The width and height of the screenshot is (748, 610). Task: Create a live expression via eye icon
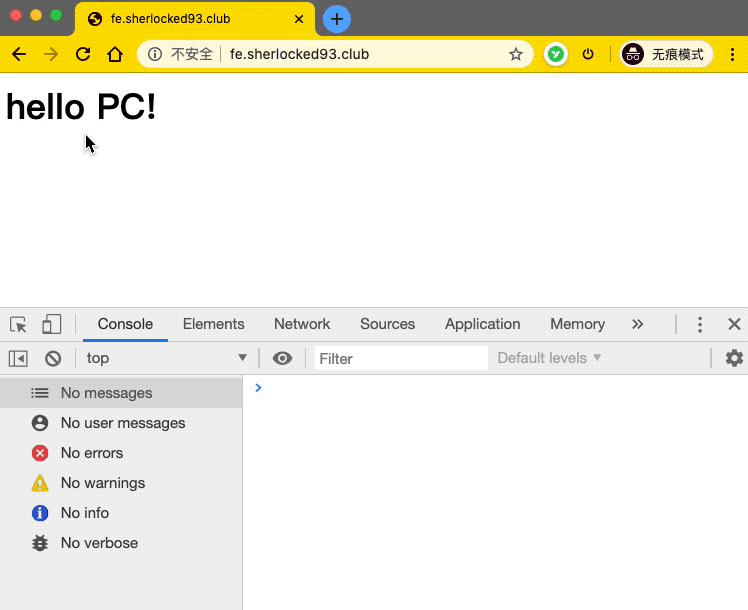pos(282,358)
